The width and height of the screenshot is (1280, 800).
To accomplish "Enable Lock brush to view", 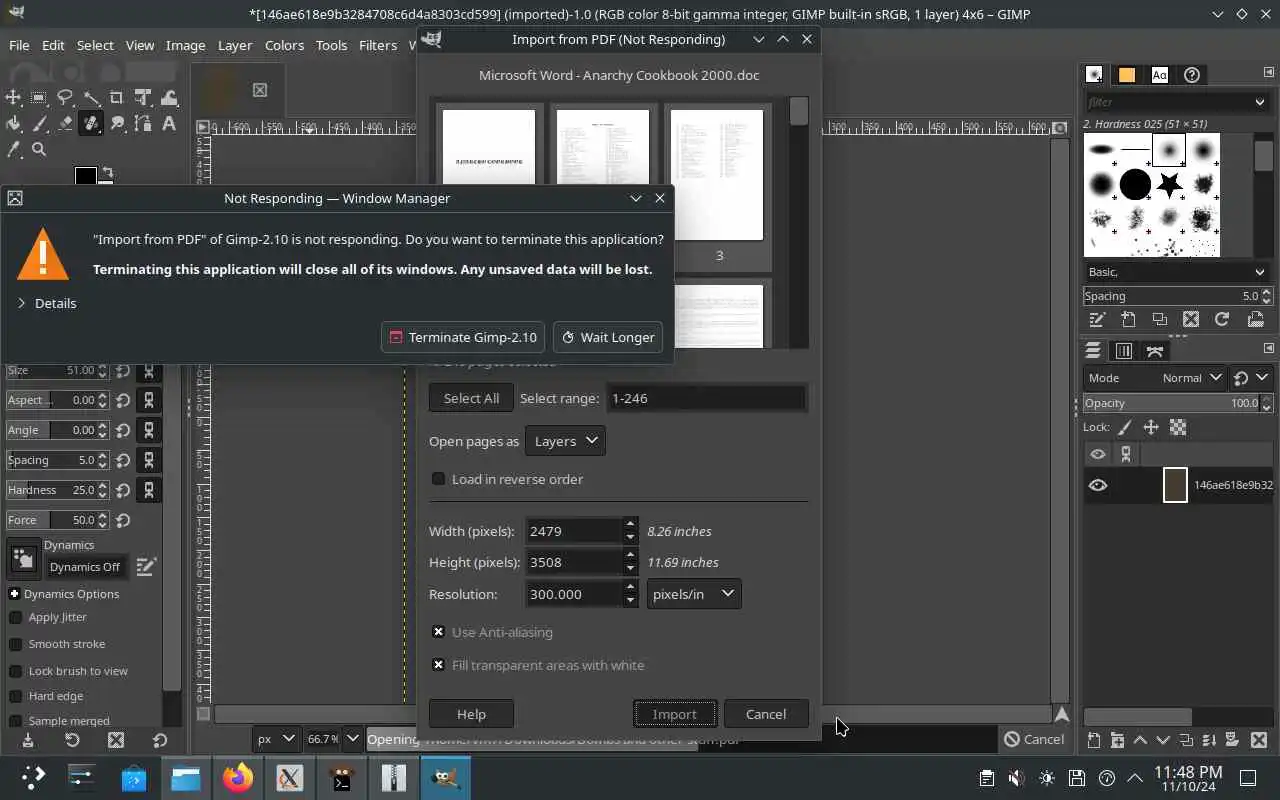I will 15,671.
